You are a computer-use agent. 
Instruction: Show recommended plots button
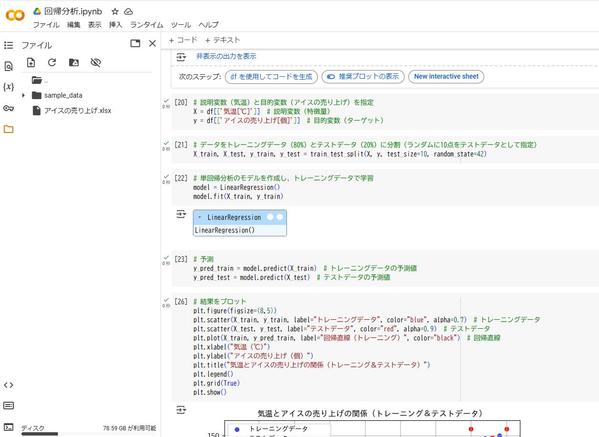363,76
